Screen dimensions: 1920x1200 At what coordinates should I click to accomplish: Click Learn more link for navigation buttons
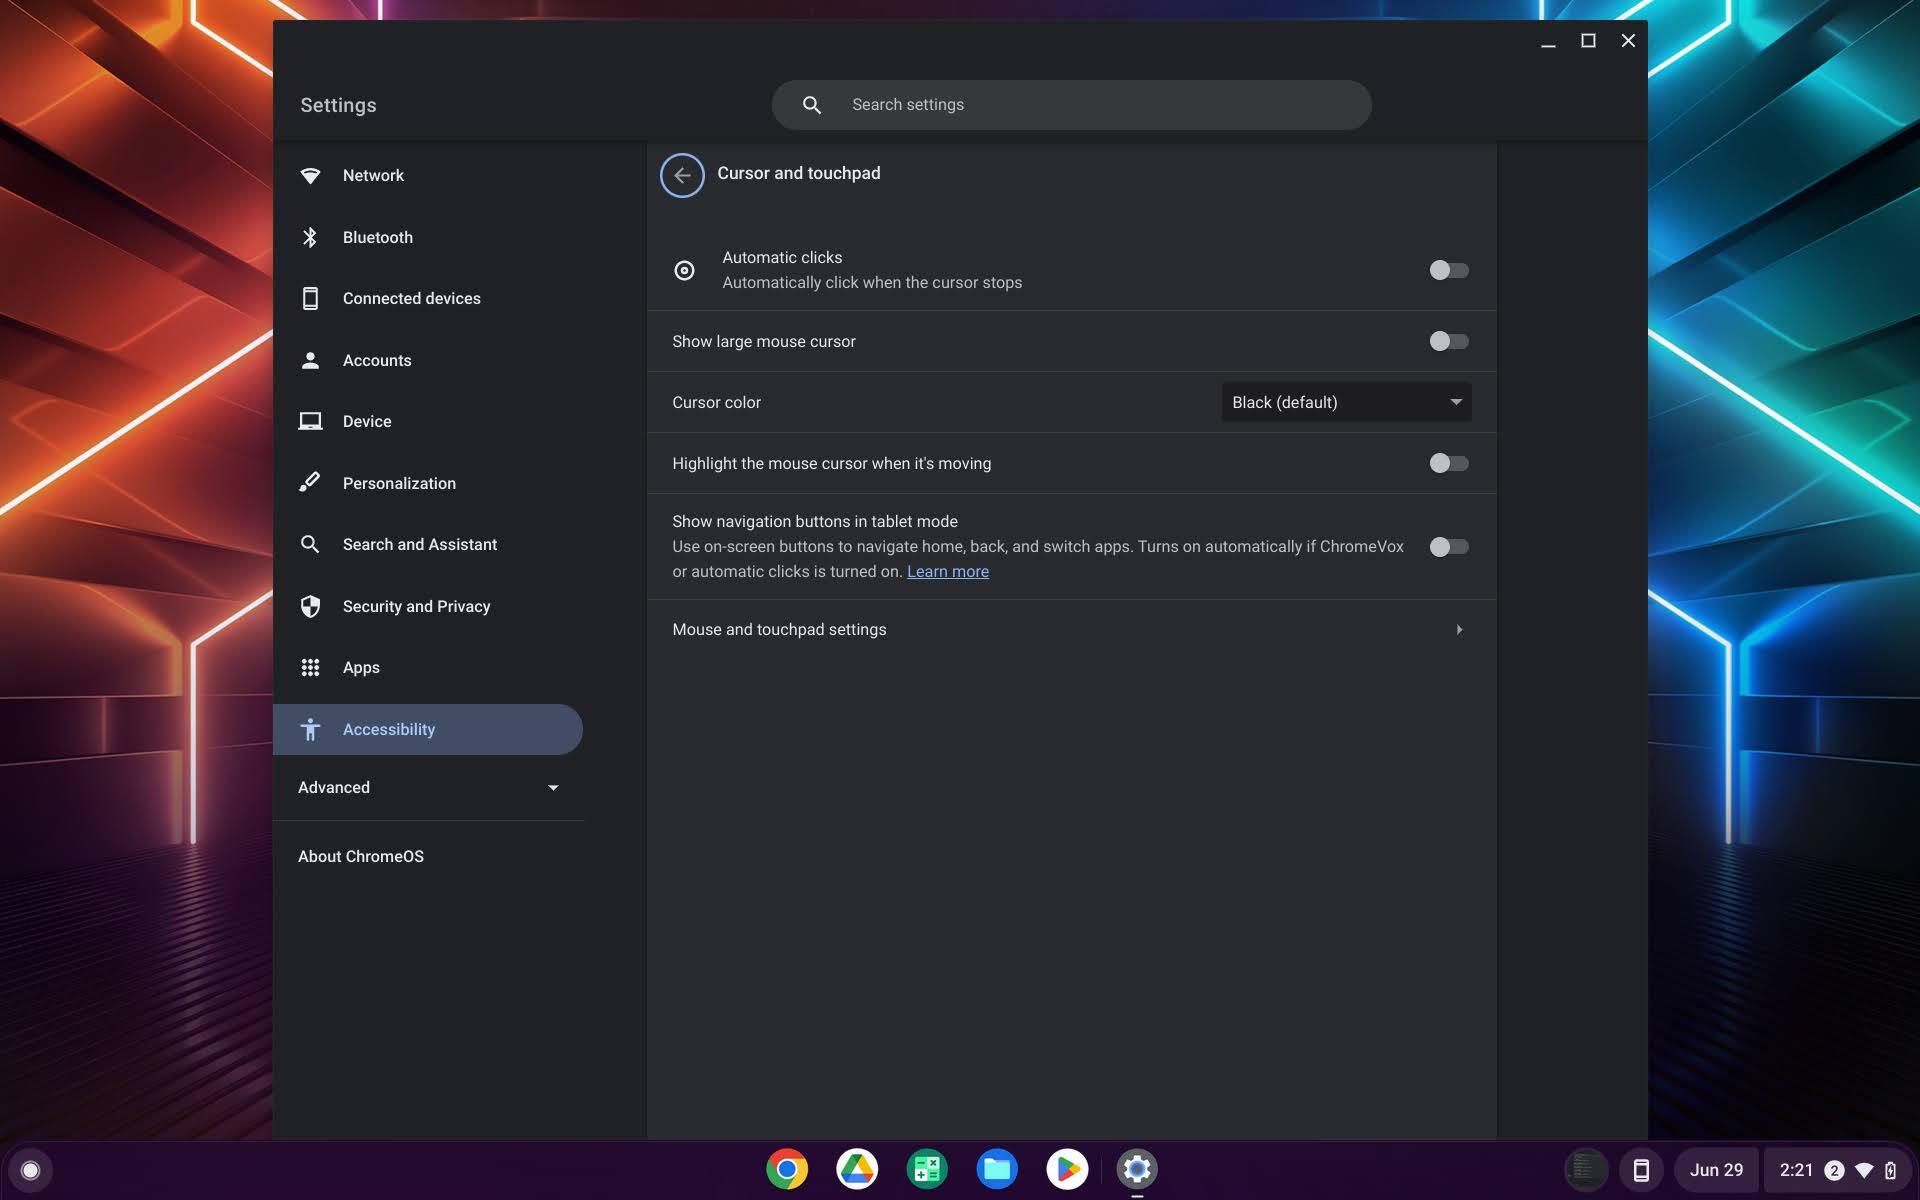pyautogui.click(x=947, y=571)
